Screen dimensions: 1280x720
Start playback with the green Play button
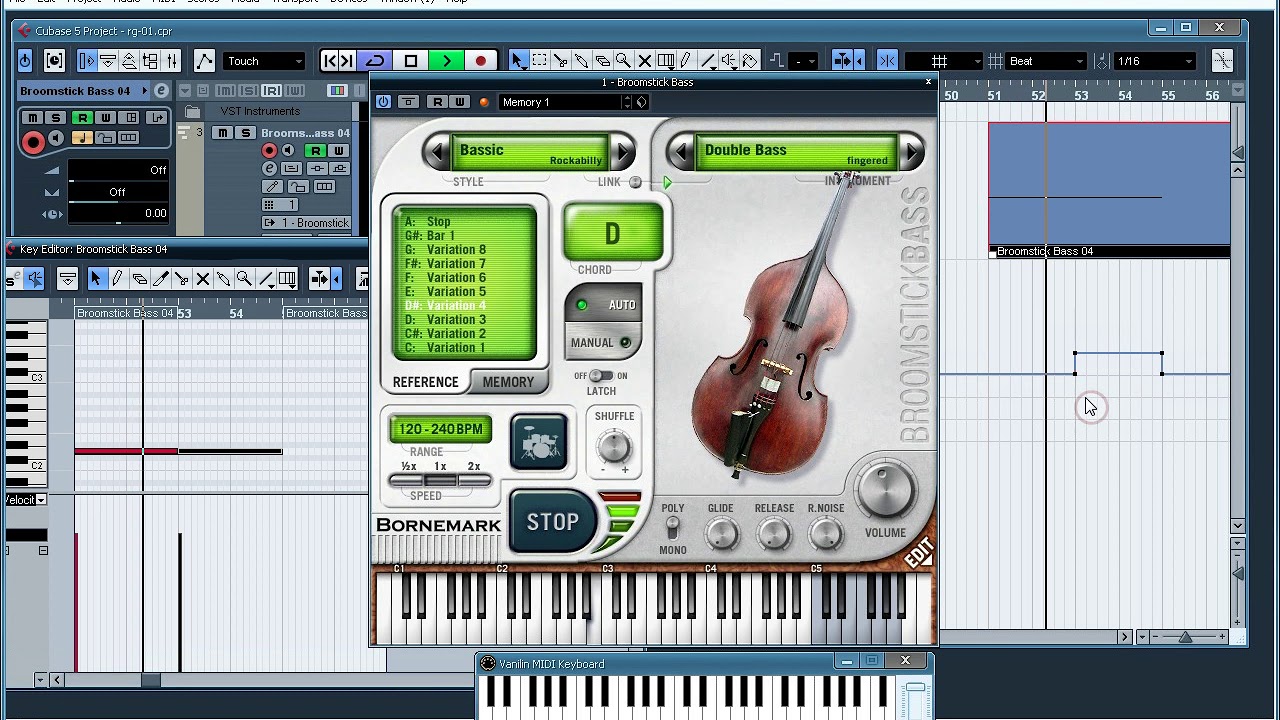click(447, 61)
